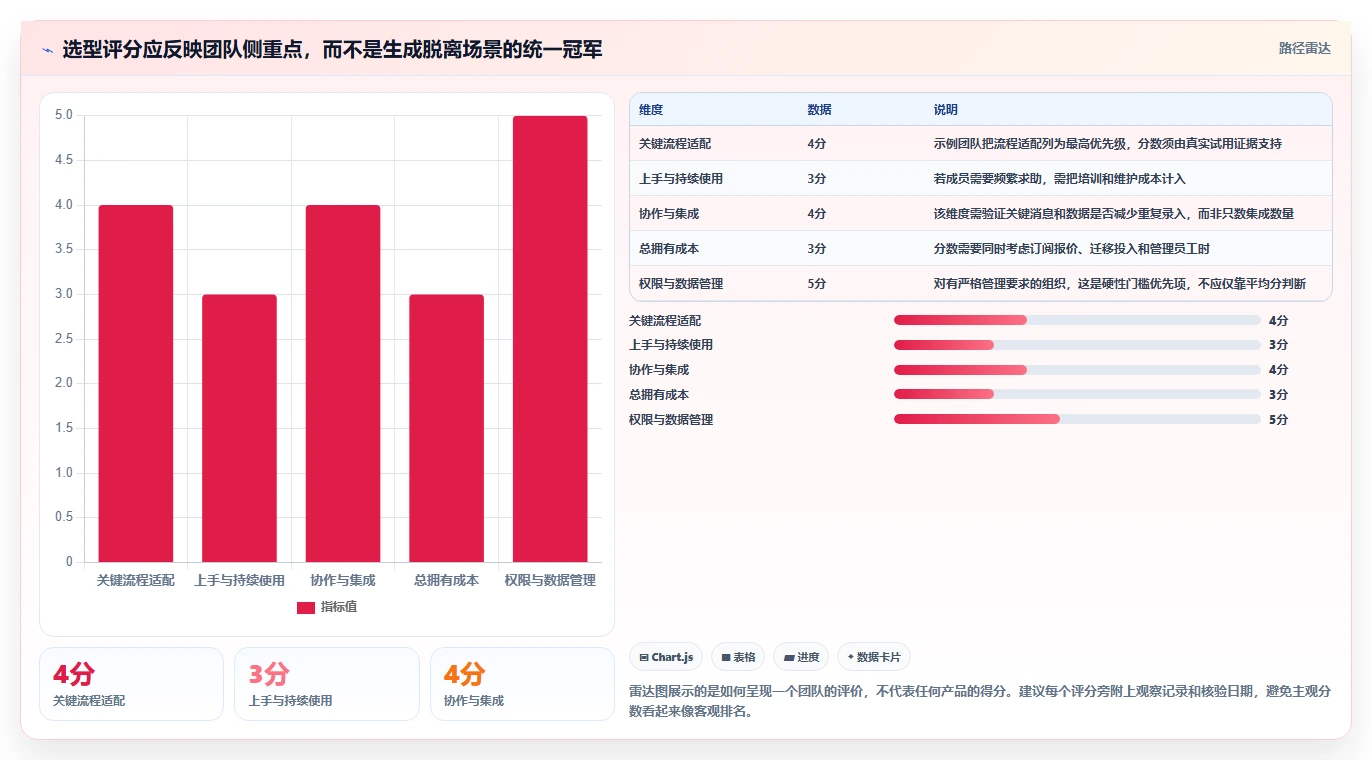Click the Chart.js chip

tap(666, 657)
